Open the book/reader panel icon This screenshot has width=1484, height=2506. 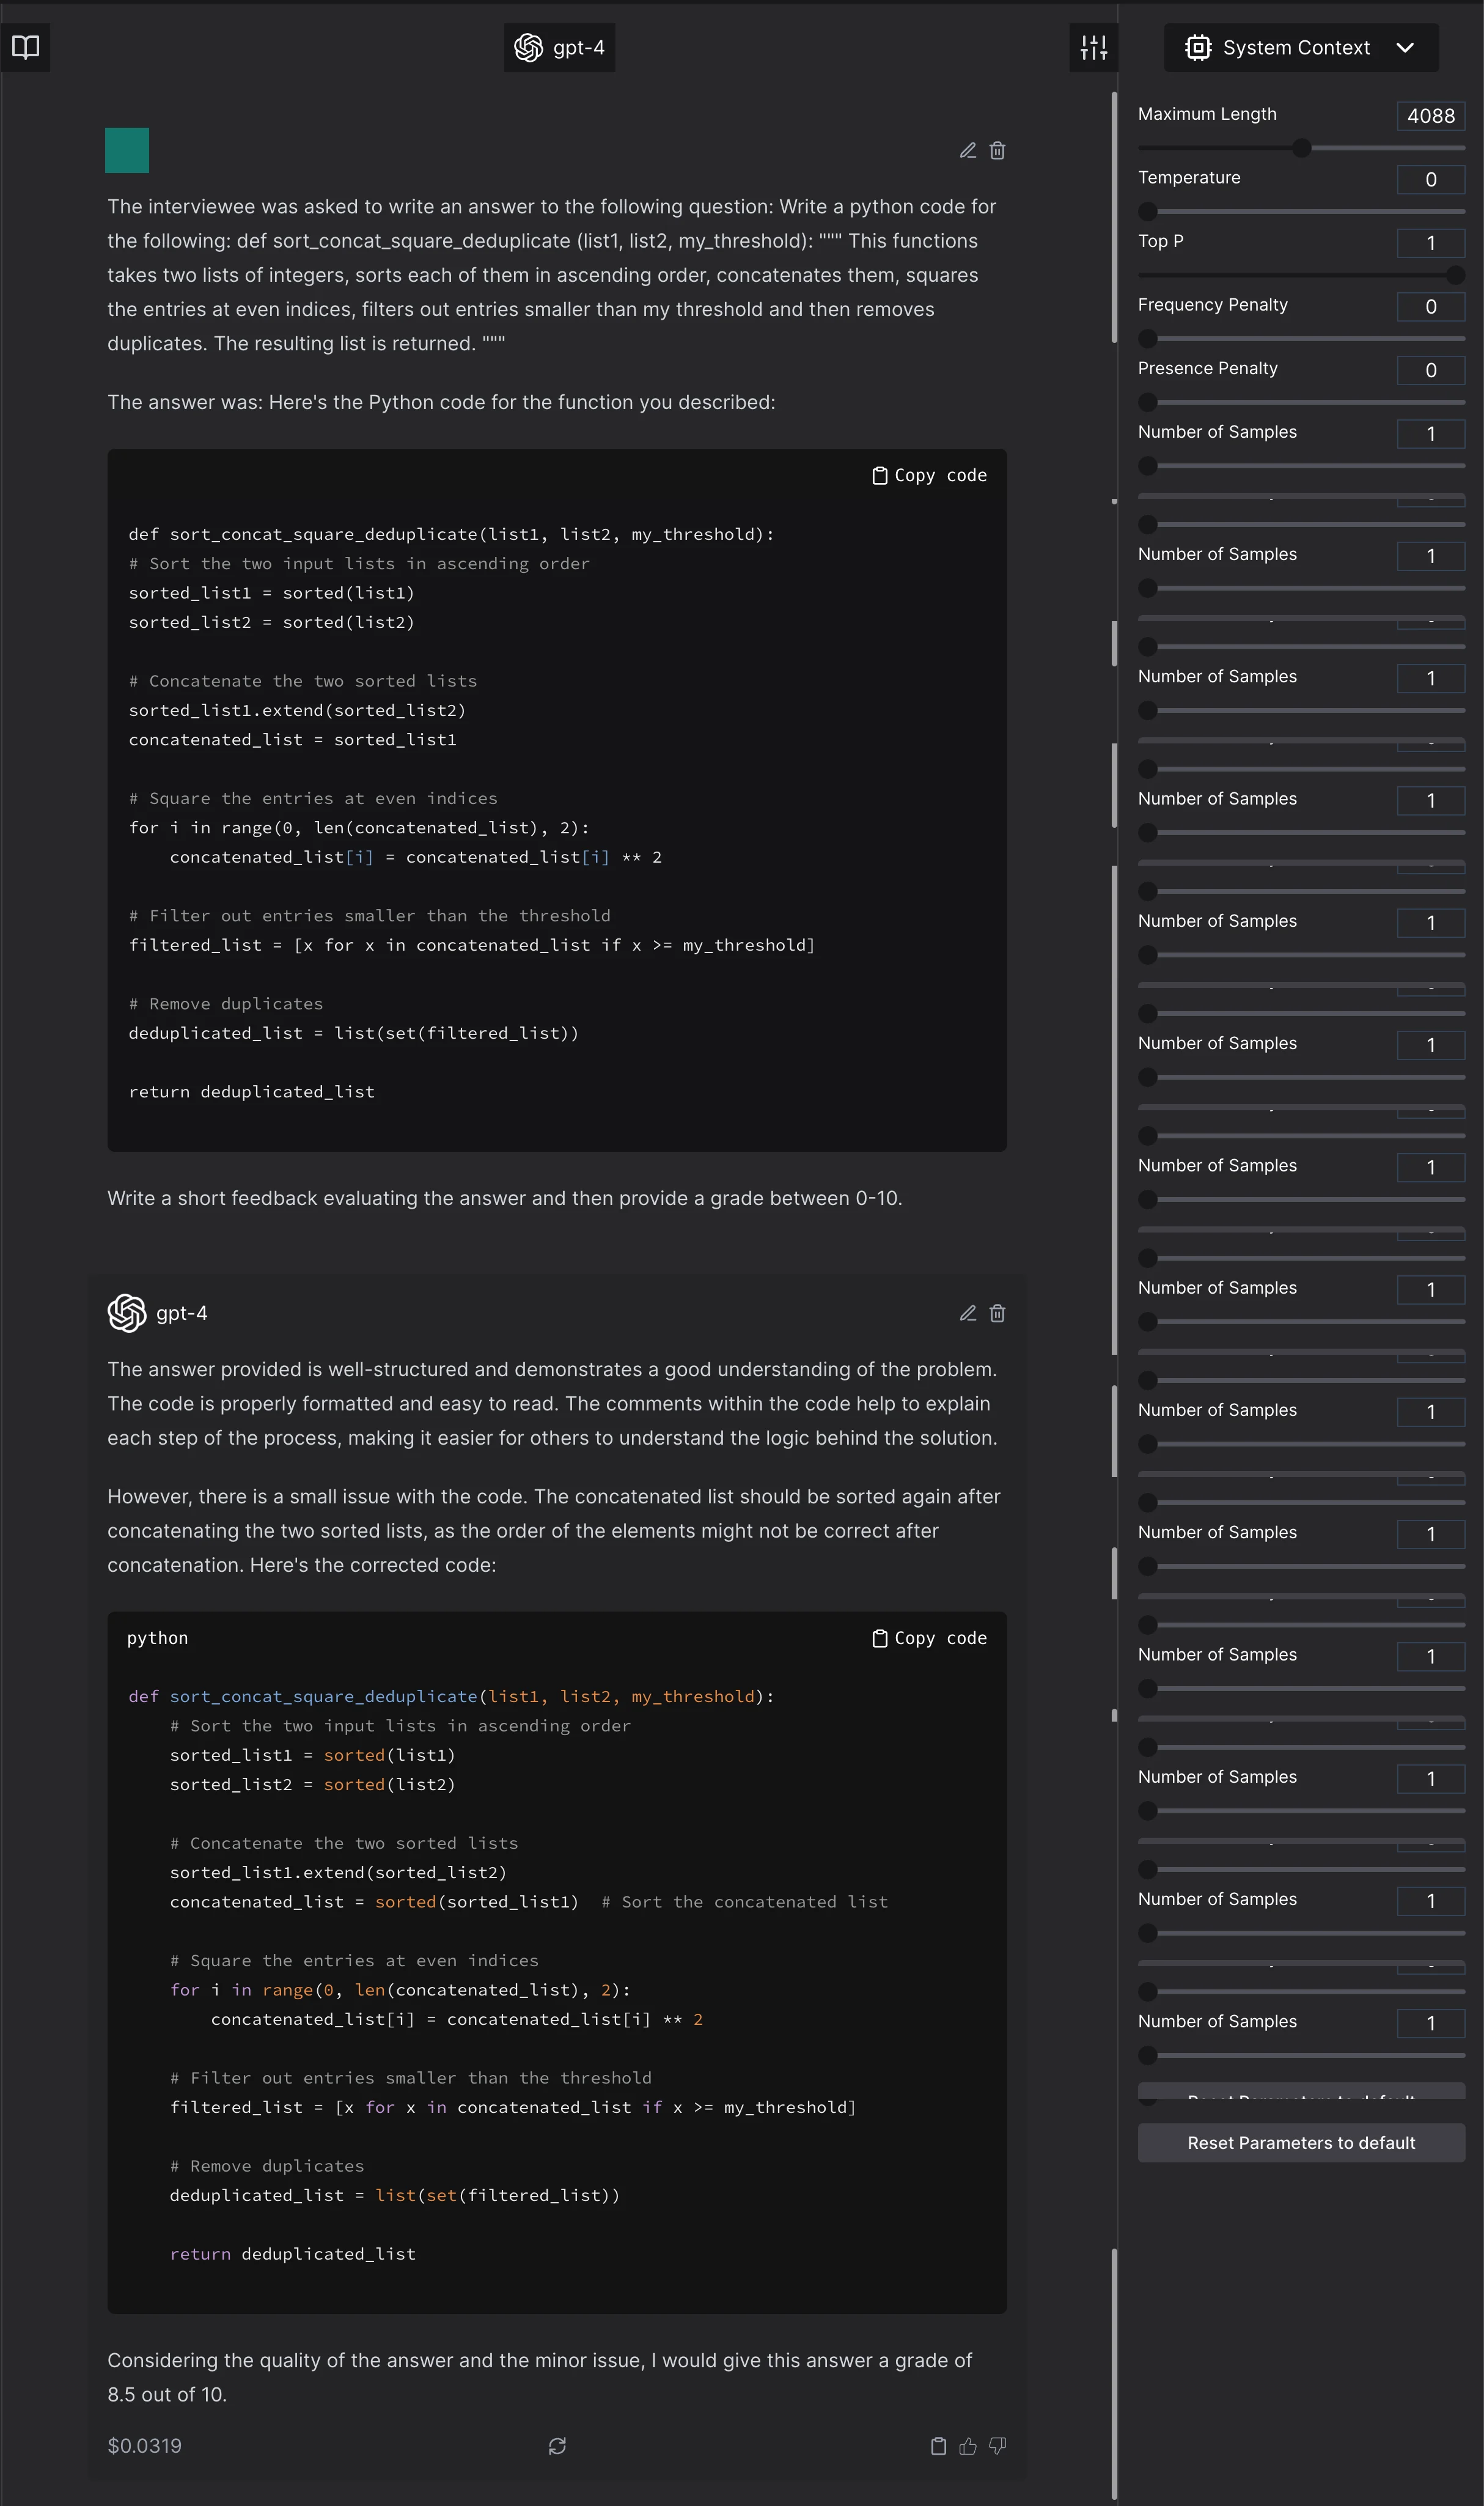[25, 47]
